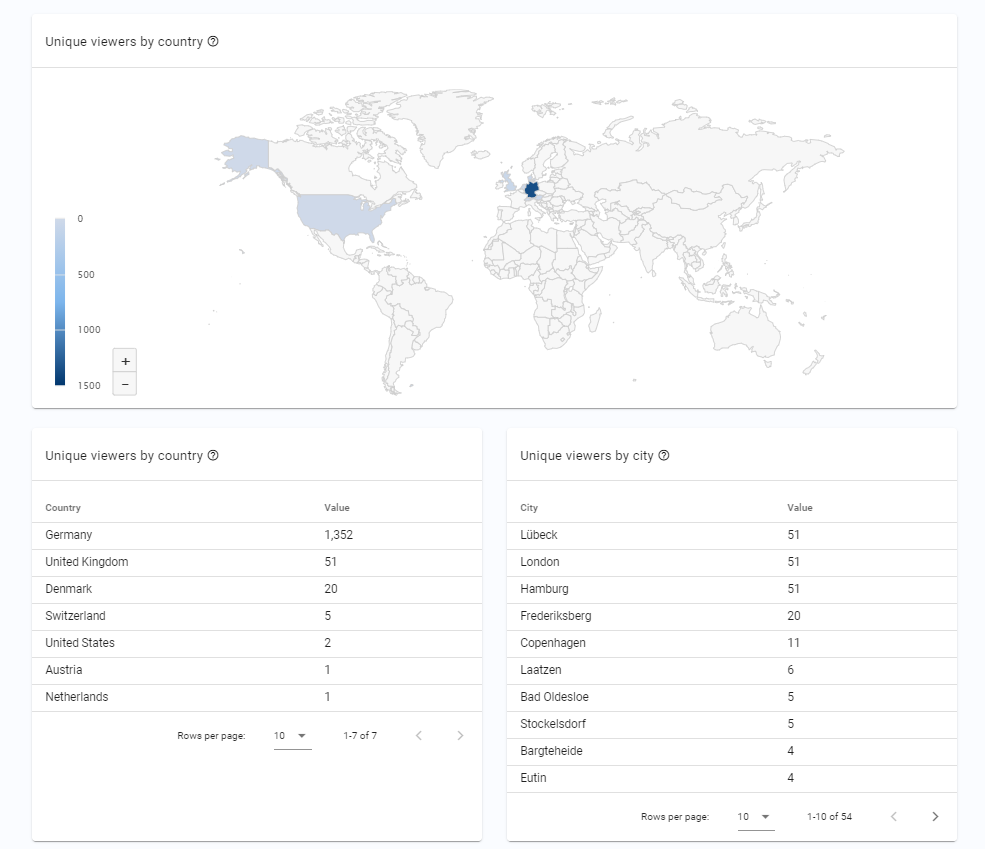
Task: Click previous page arrow in country table
Action: point(418,735)
